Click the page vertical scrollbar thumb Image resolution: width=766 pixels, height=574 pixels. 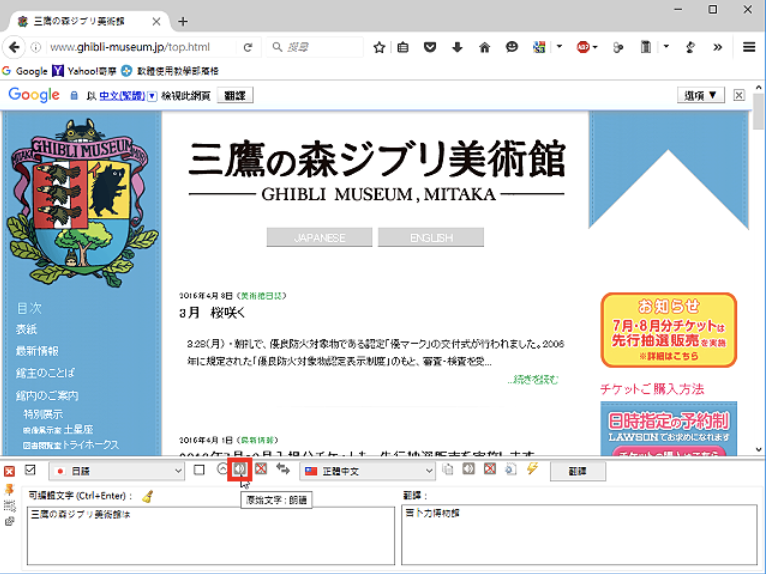pyautogui.click(x=758, y=111)
